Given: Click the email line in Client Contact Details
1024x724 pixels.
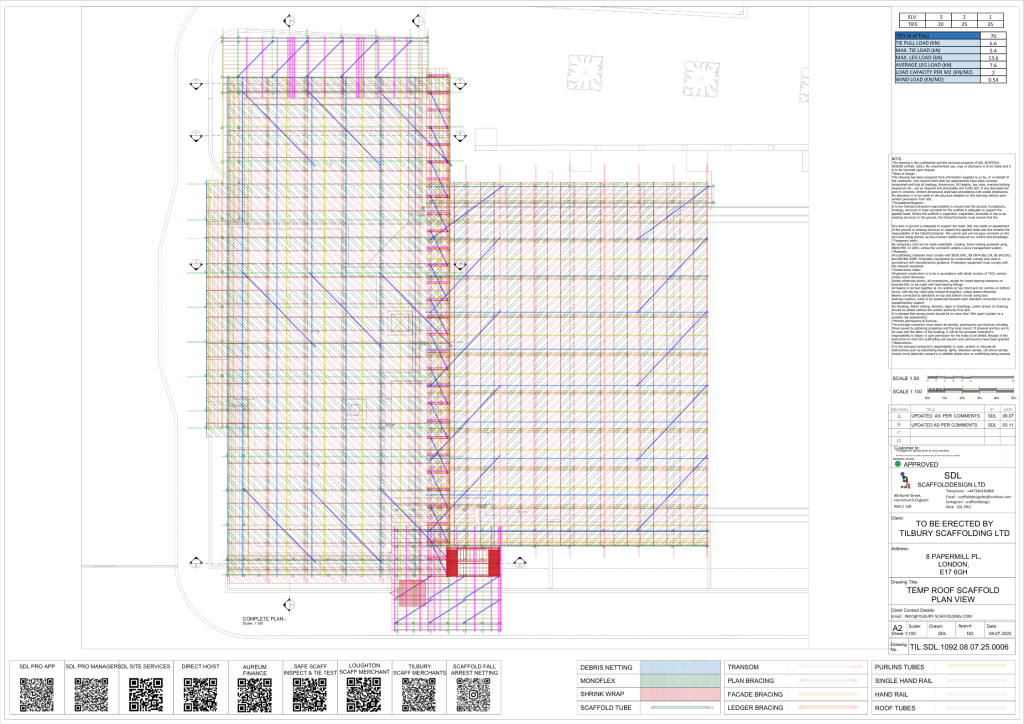Looking at the screenshot, I should pyautogui.click(x=931, y=616).
